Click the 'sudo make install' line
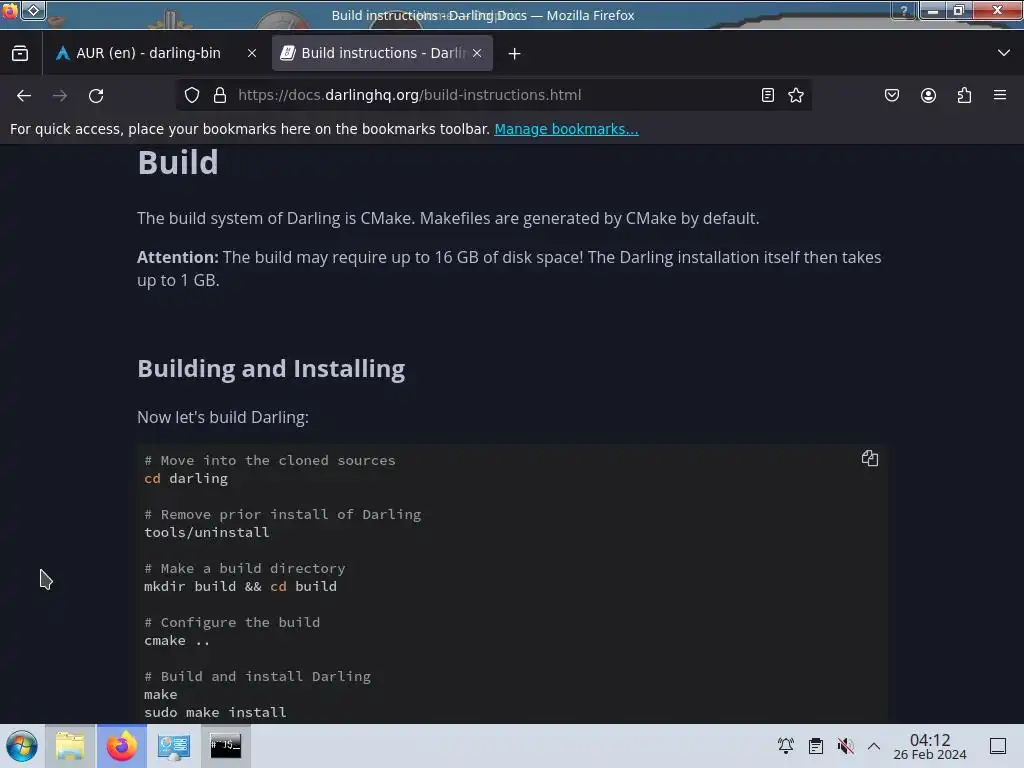Viewport: 1024px width, 768px height. pos(215,712)
